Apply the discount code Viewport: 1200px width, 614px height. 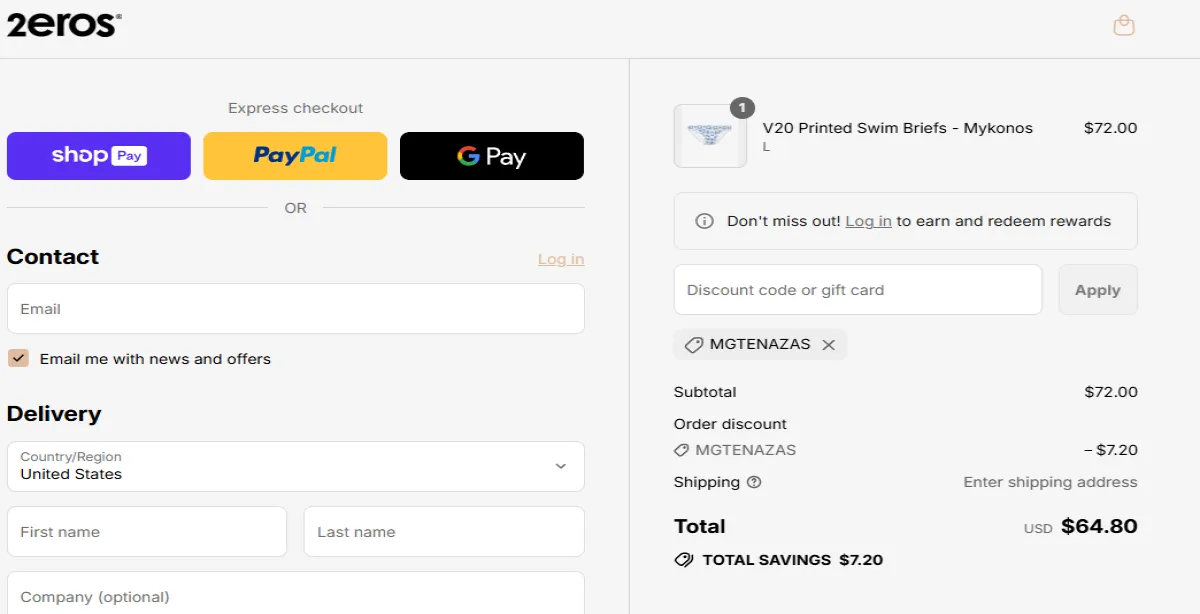click(1097, 289)
